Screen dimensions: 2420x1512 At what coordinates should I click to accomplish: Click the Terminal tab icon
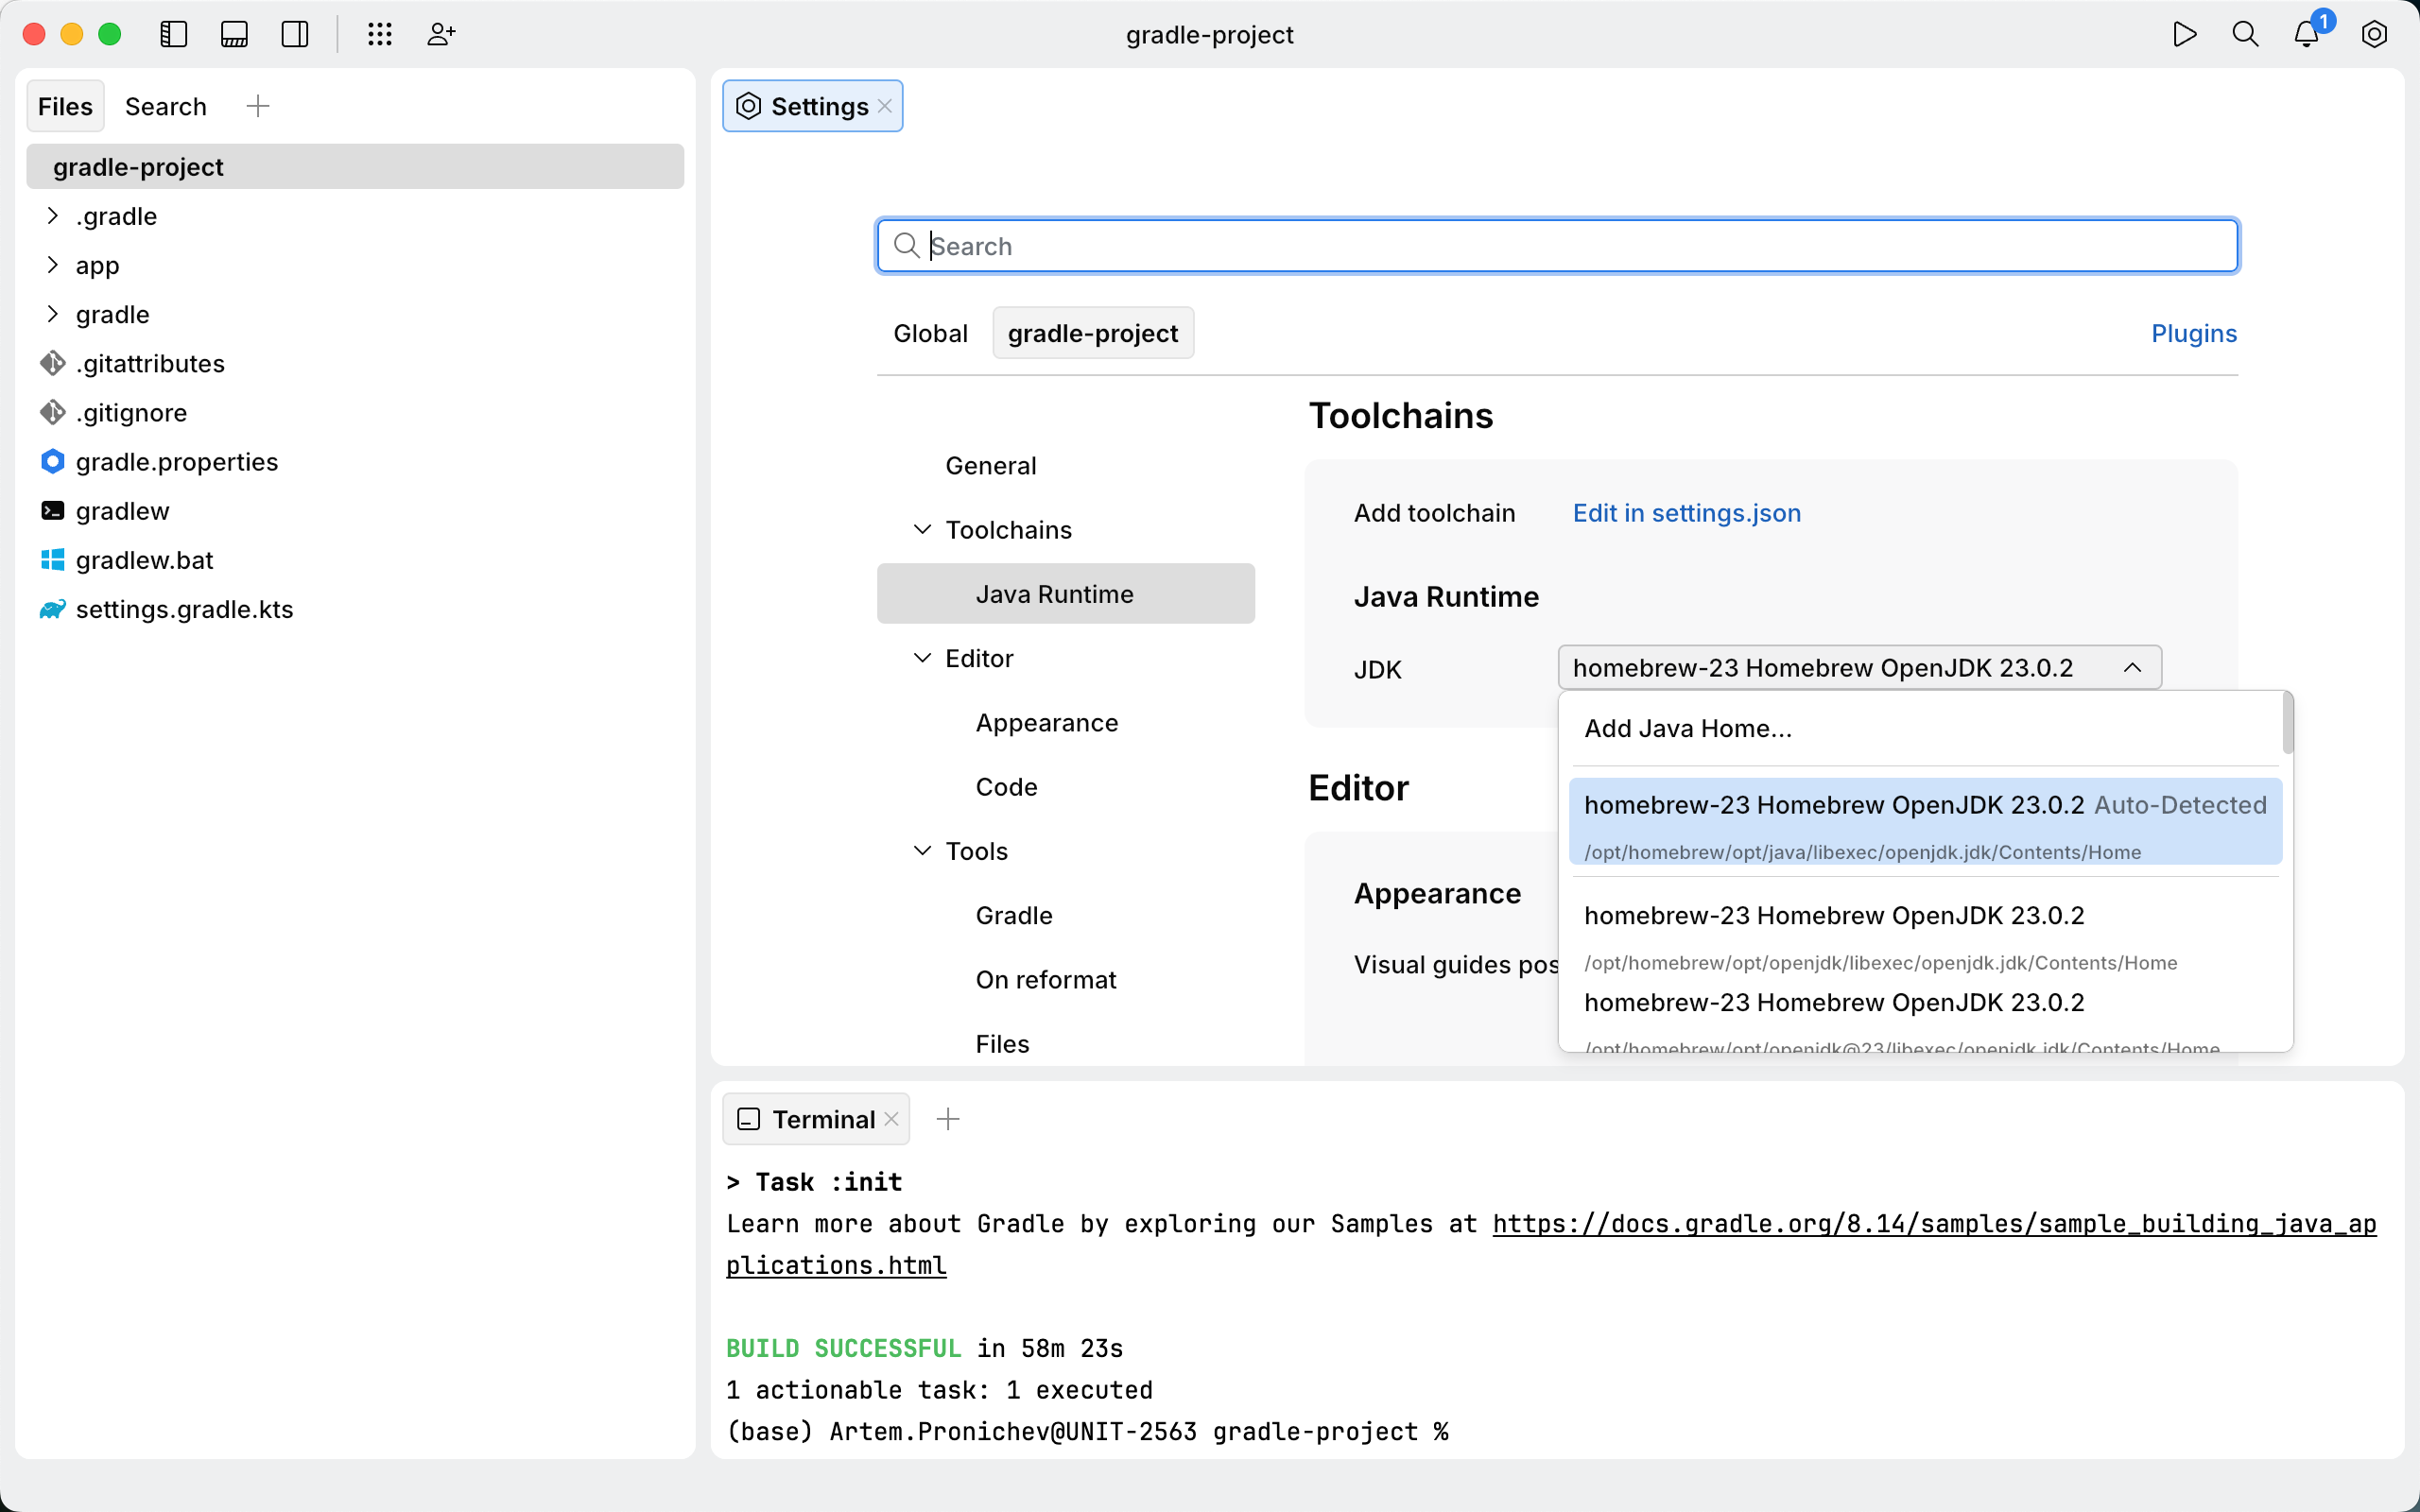click(x=748, y=1119)
